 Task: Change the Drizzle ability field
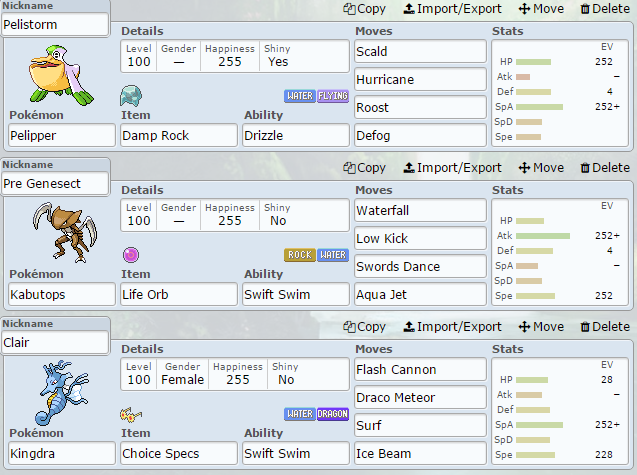tap(296, 135)
